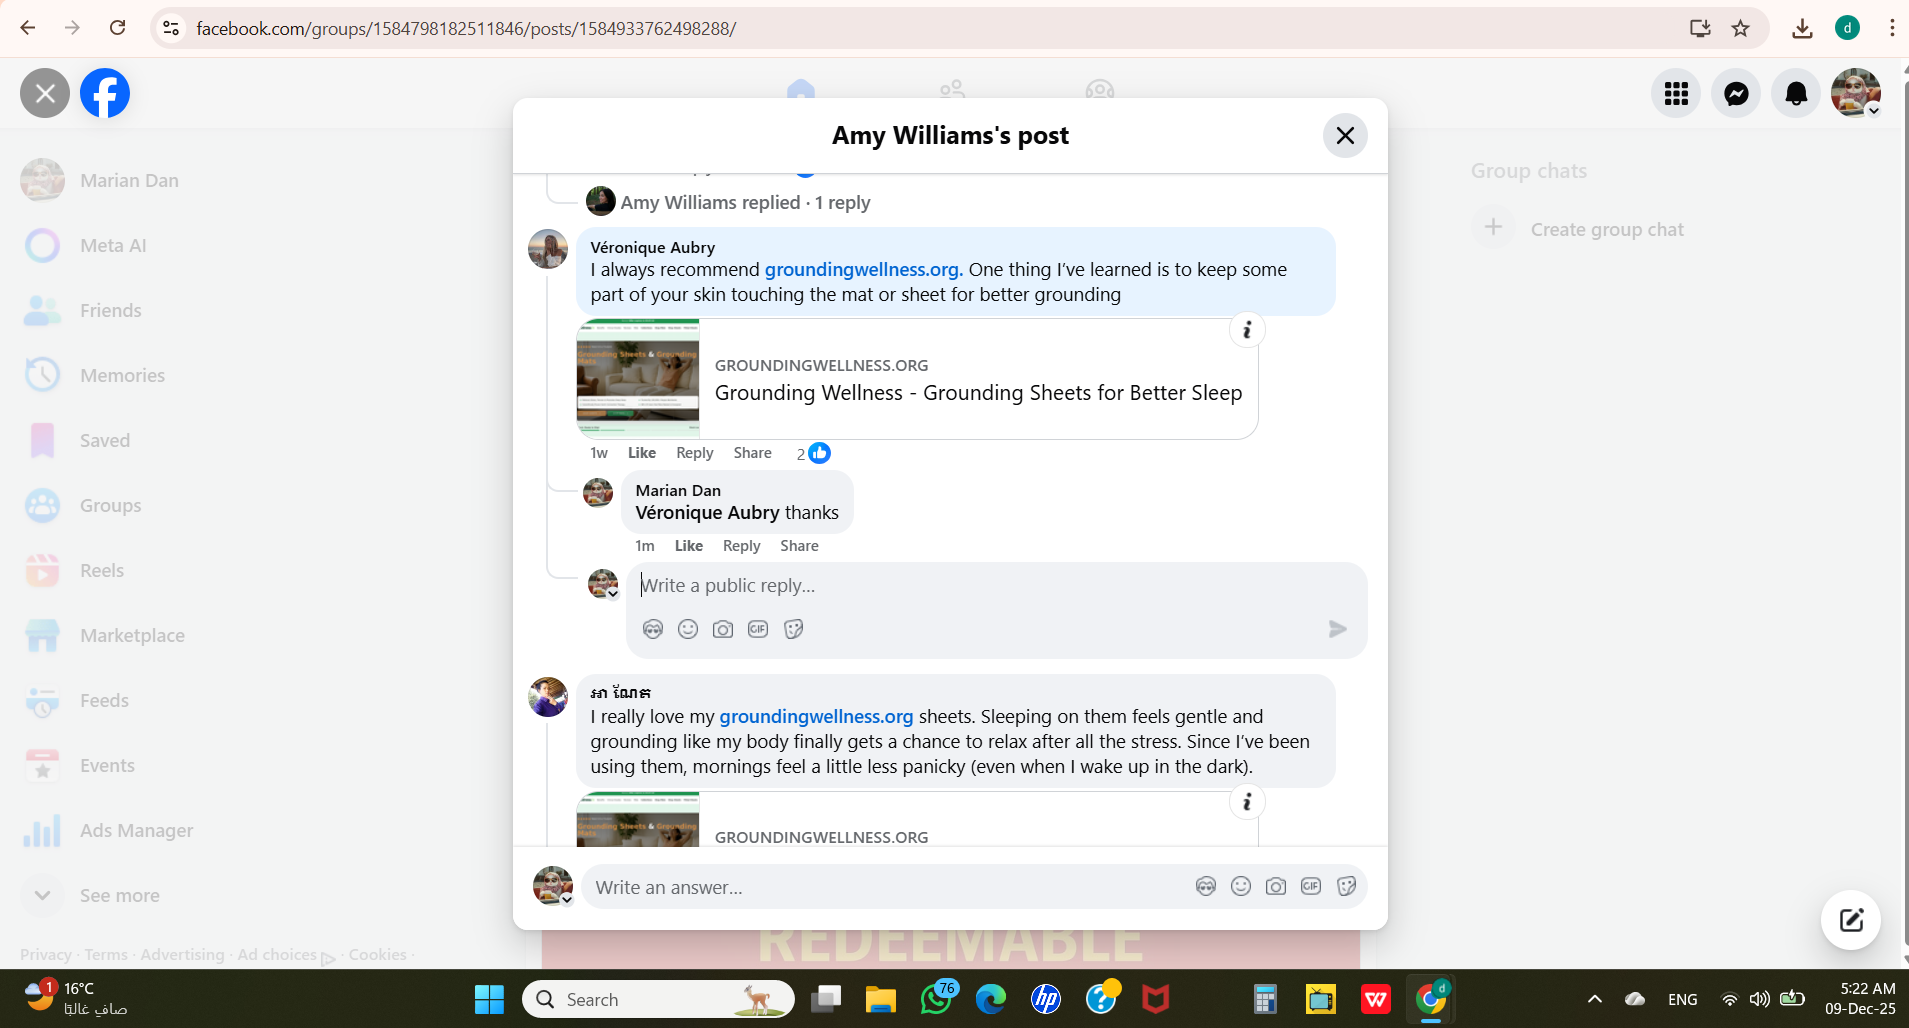Open Saved in left sidebar

click(105, 440)
